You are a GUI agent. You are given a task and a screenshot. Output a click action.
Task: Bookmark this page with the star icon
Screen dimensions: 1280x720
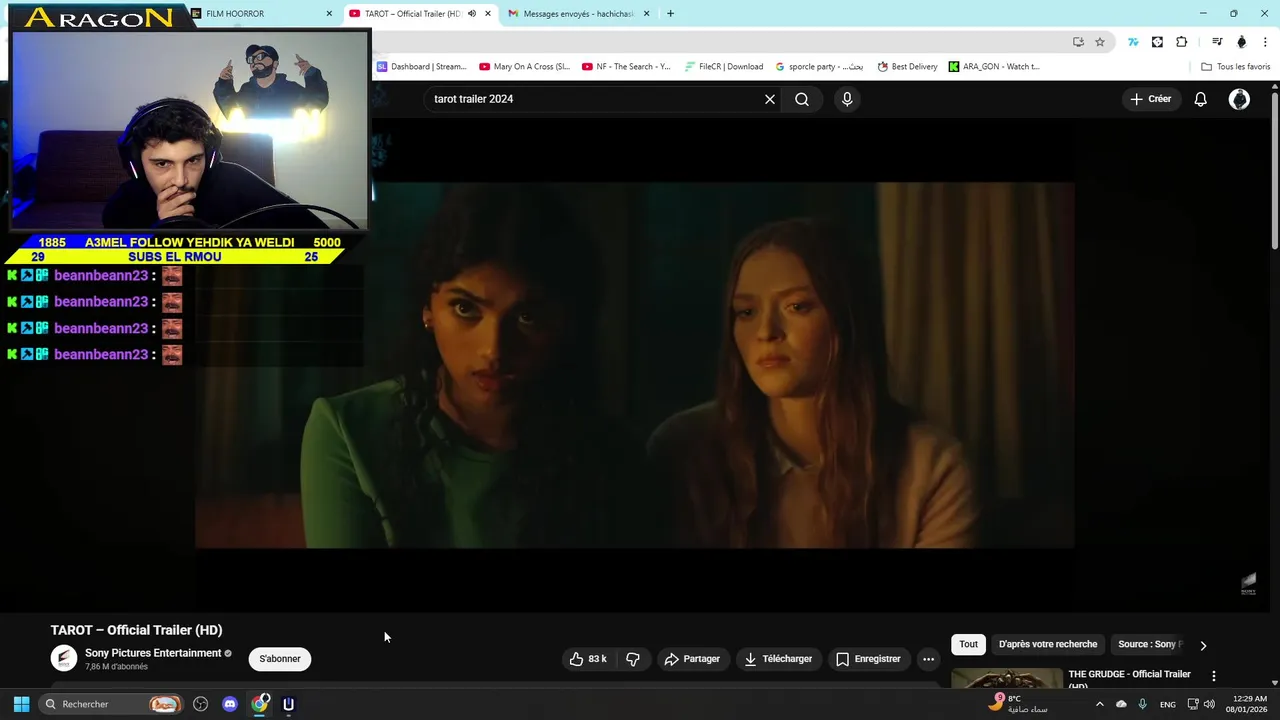[1100, 42]
